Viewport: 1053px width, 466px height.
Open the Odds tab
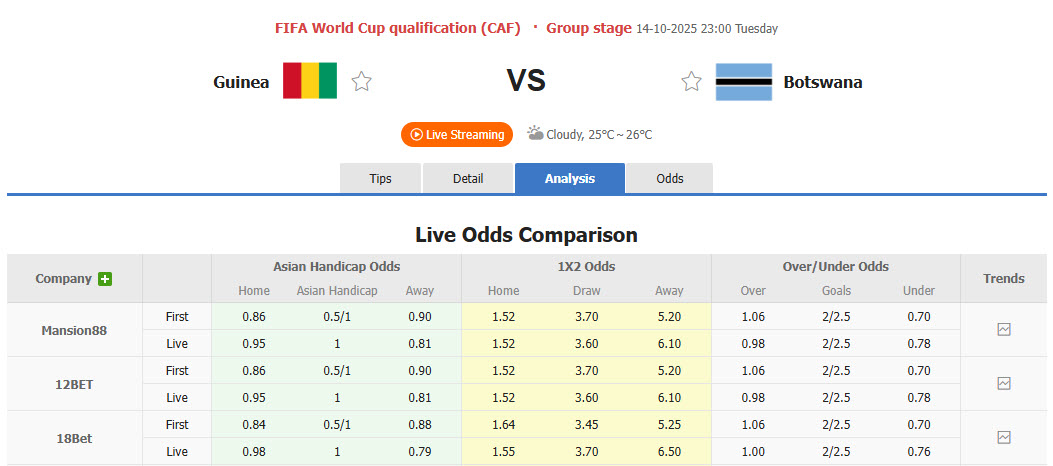point(670,179)
